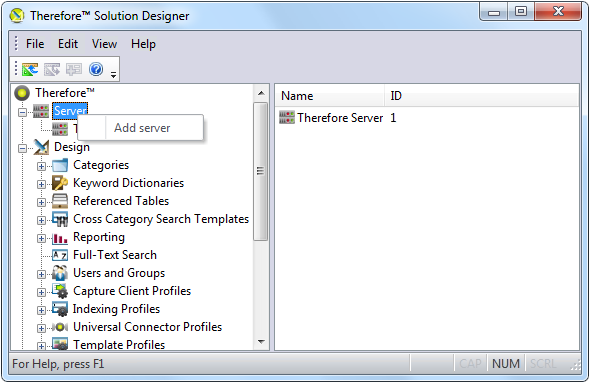Click the tree vertical scrollbar thumb
Screen dimensions: 590x383
tap(261, 171)
